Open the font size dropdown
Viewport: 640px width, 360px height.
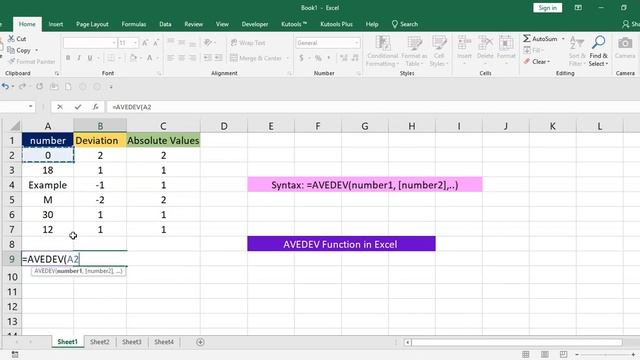pos(135,43)
